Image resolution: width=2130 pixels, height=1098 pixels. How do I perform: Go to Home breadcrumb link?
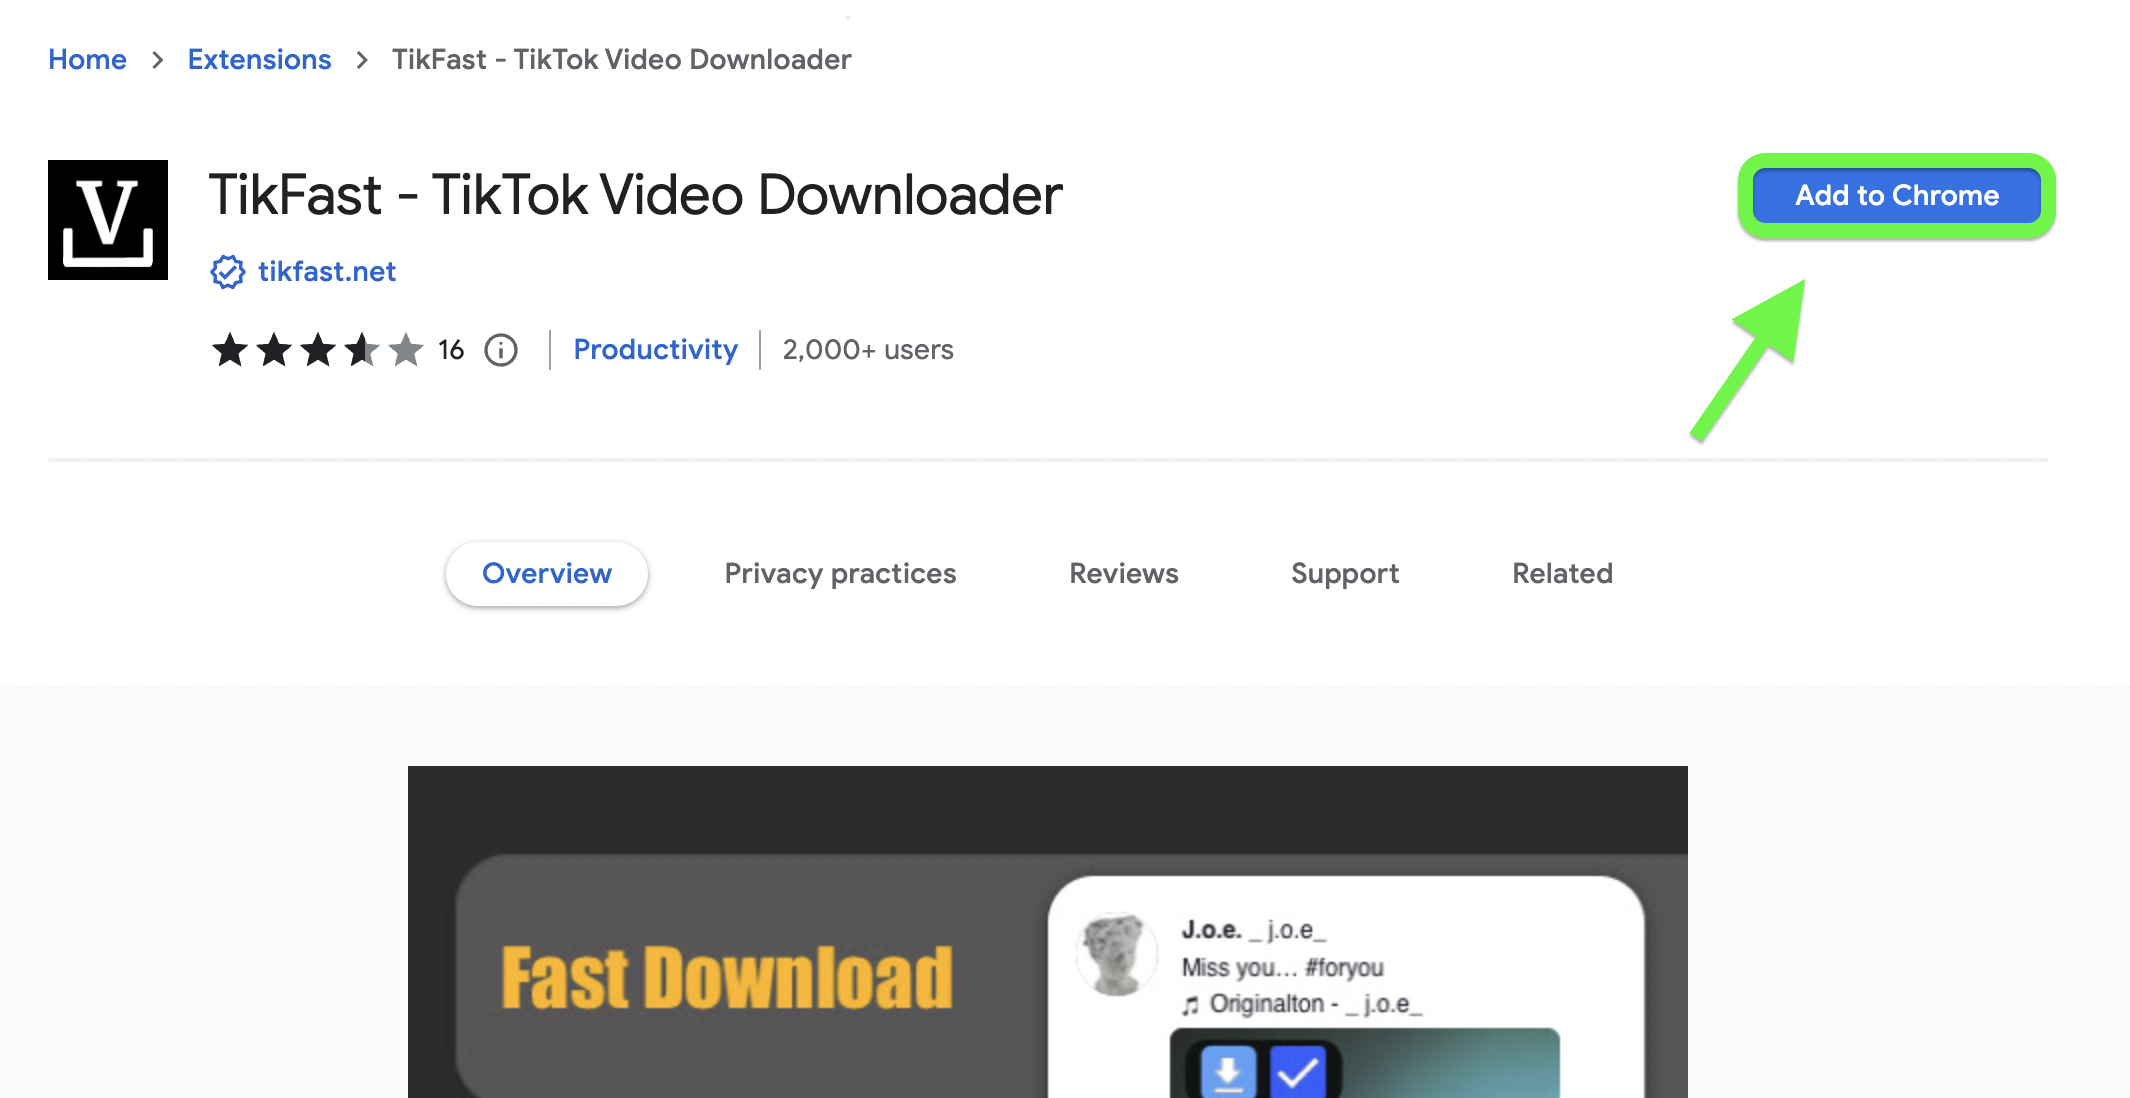coord(87,60)
